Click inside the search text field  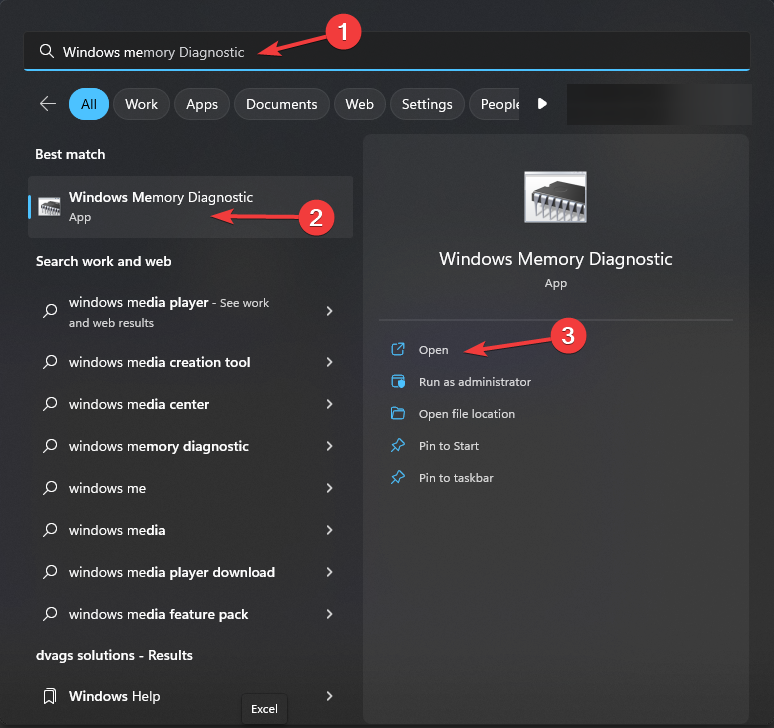click(x=387, y=51)
